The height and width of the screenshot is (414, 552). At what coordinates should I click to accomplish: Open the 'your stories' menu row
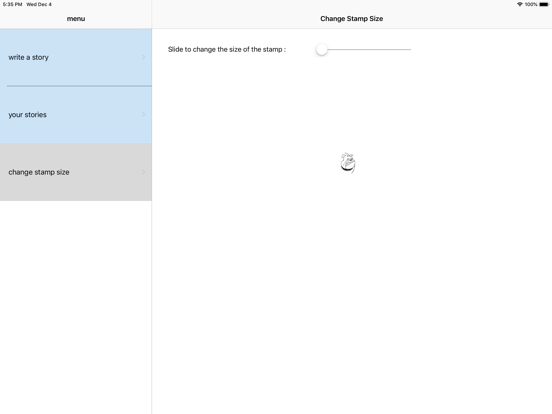click(x=76, y=115)
